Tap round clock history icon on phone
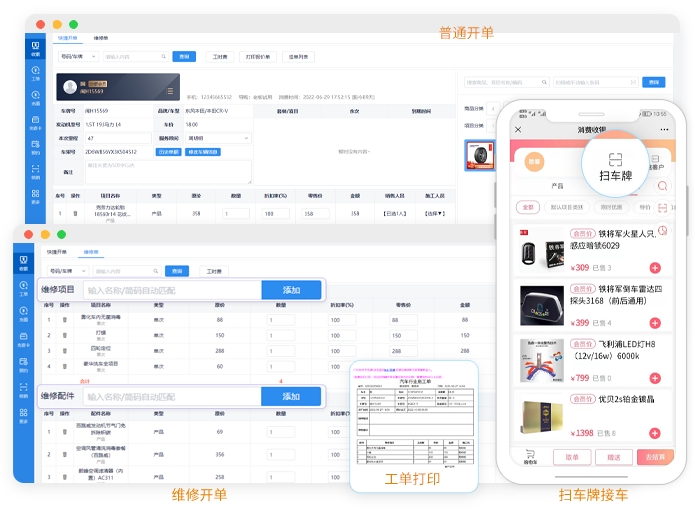 point(663,231)
